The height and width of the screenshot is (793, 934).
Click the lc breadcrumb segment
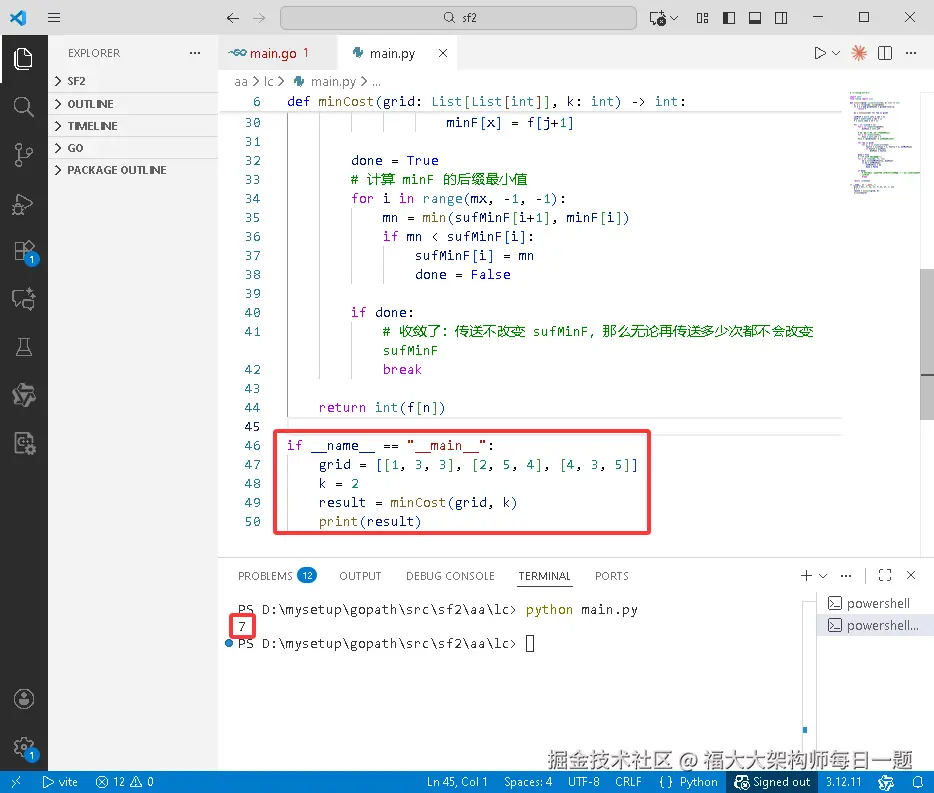269,82
